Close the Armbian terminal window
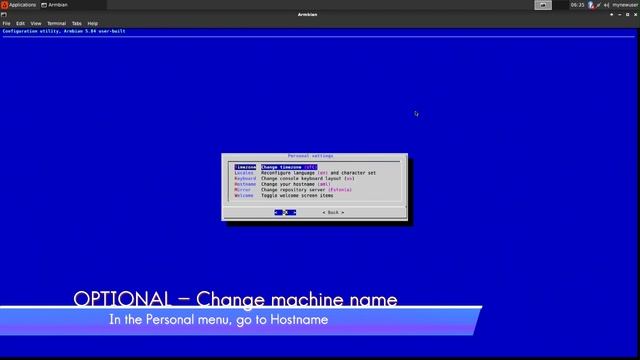 pyautogui.click(x=635, y=14)
